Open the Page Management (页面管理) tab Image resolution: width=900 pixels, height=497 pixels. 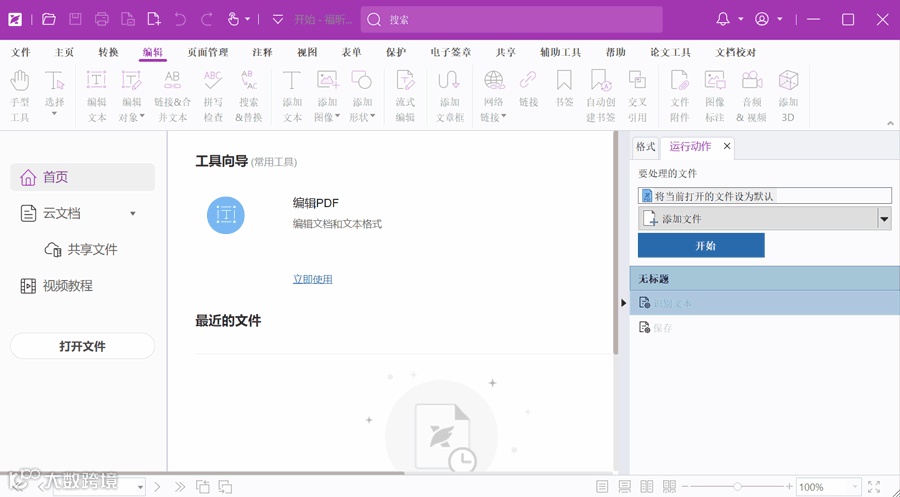click(208, 52)
